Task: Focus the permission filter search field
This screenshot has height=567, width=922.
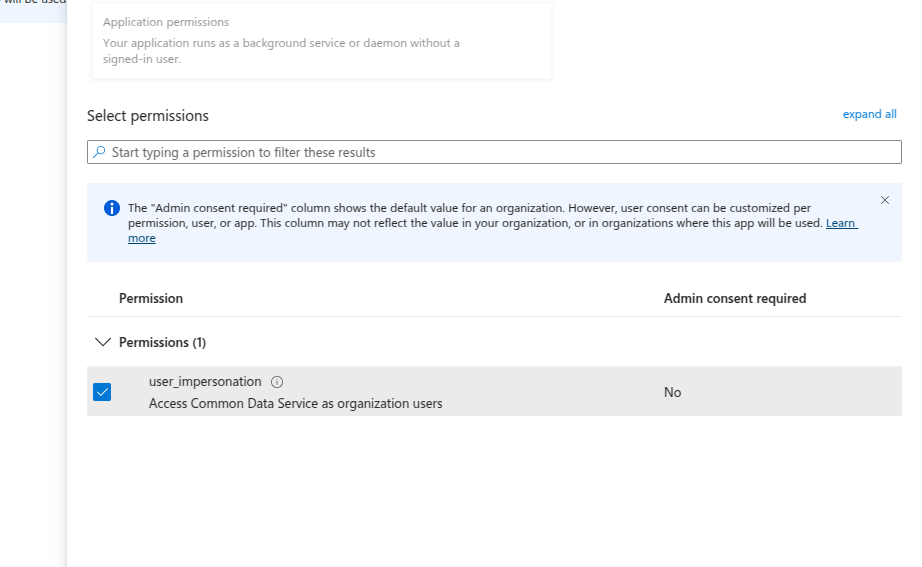Action: coord(494,152)
